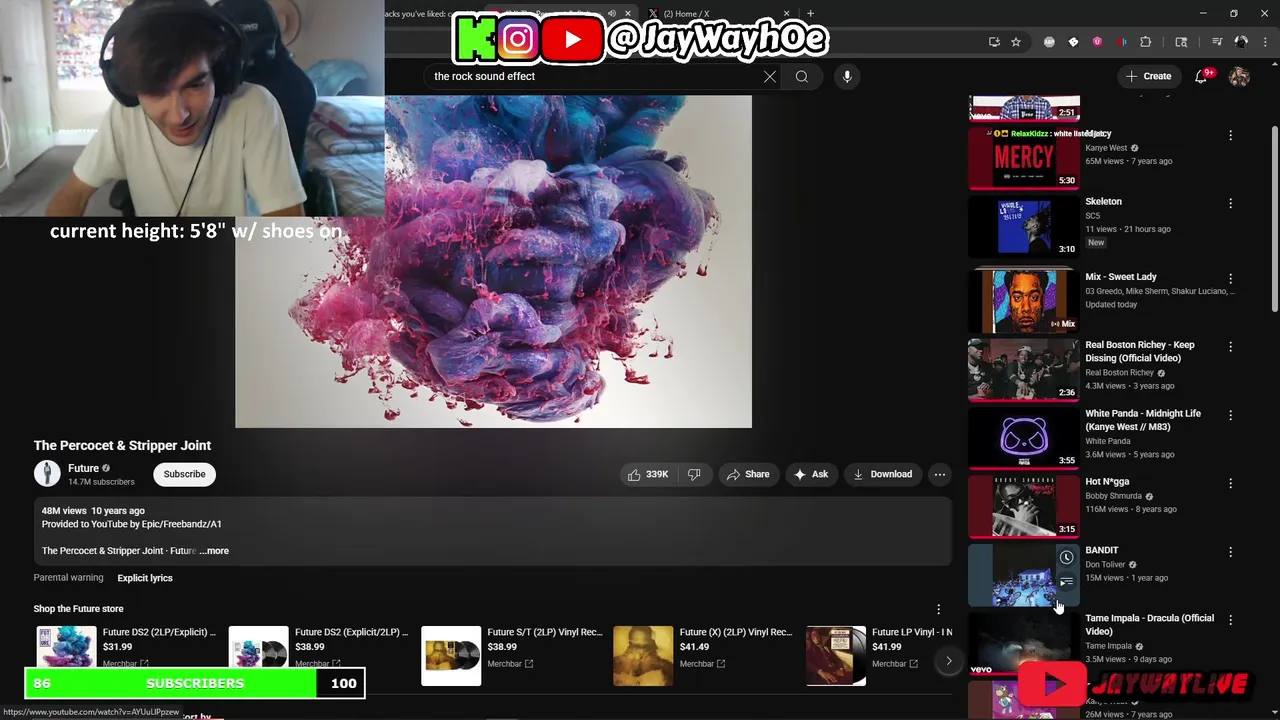This screenshot has height=720, width=1280.
Task: Open the media controls toolbar icon
Action: click(1217, 42)
